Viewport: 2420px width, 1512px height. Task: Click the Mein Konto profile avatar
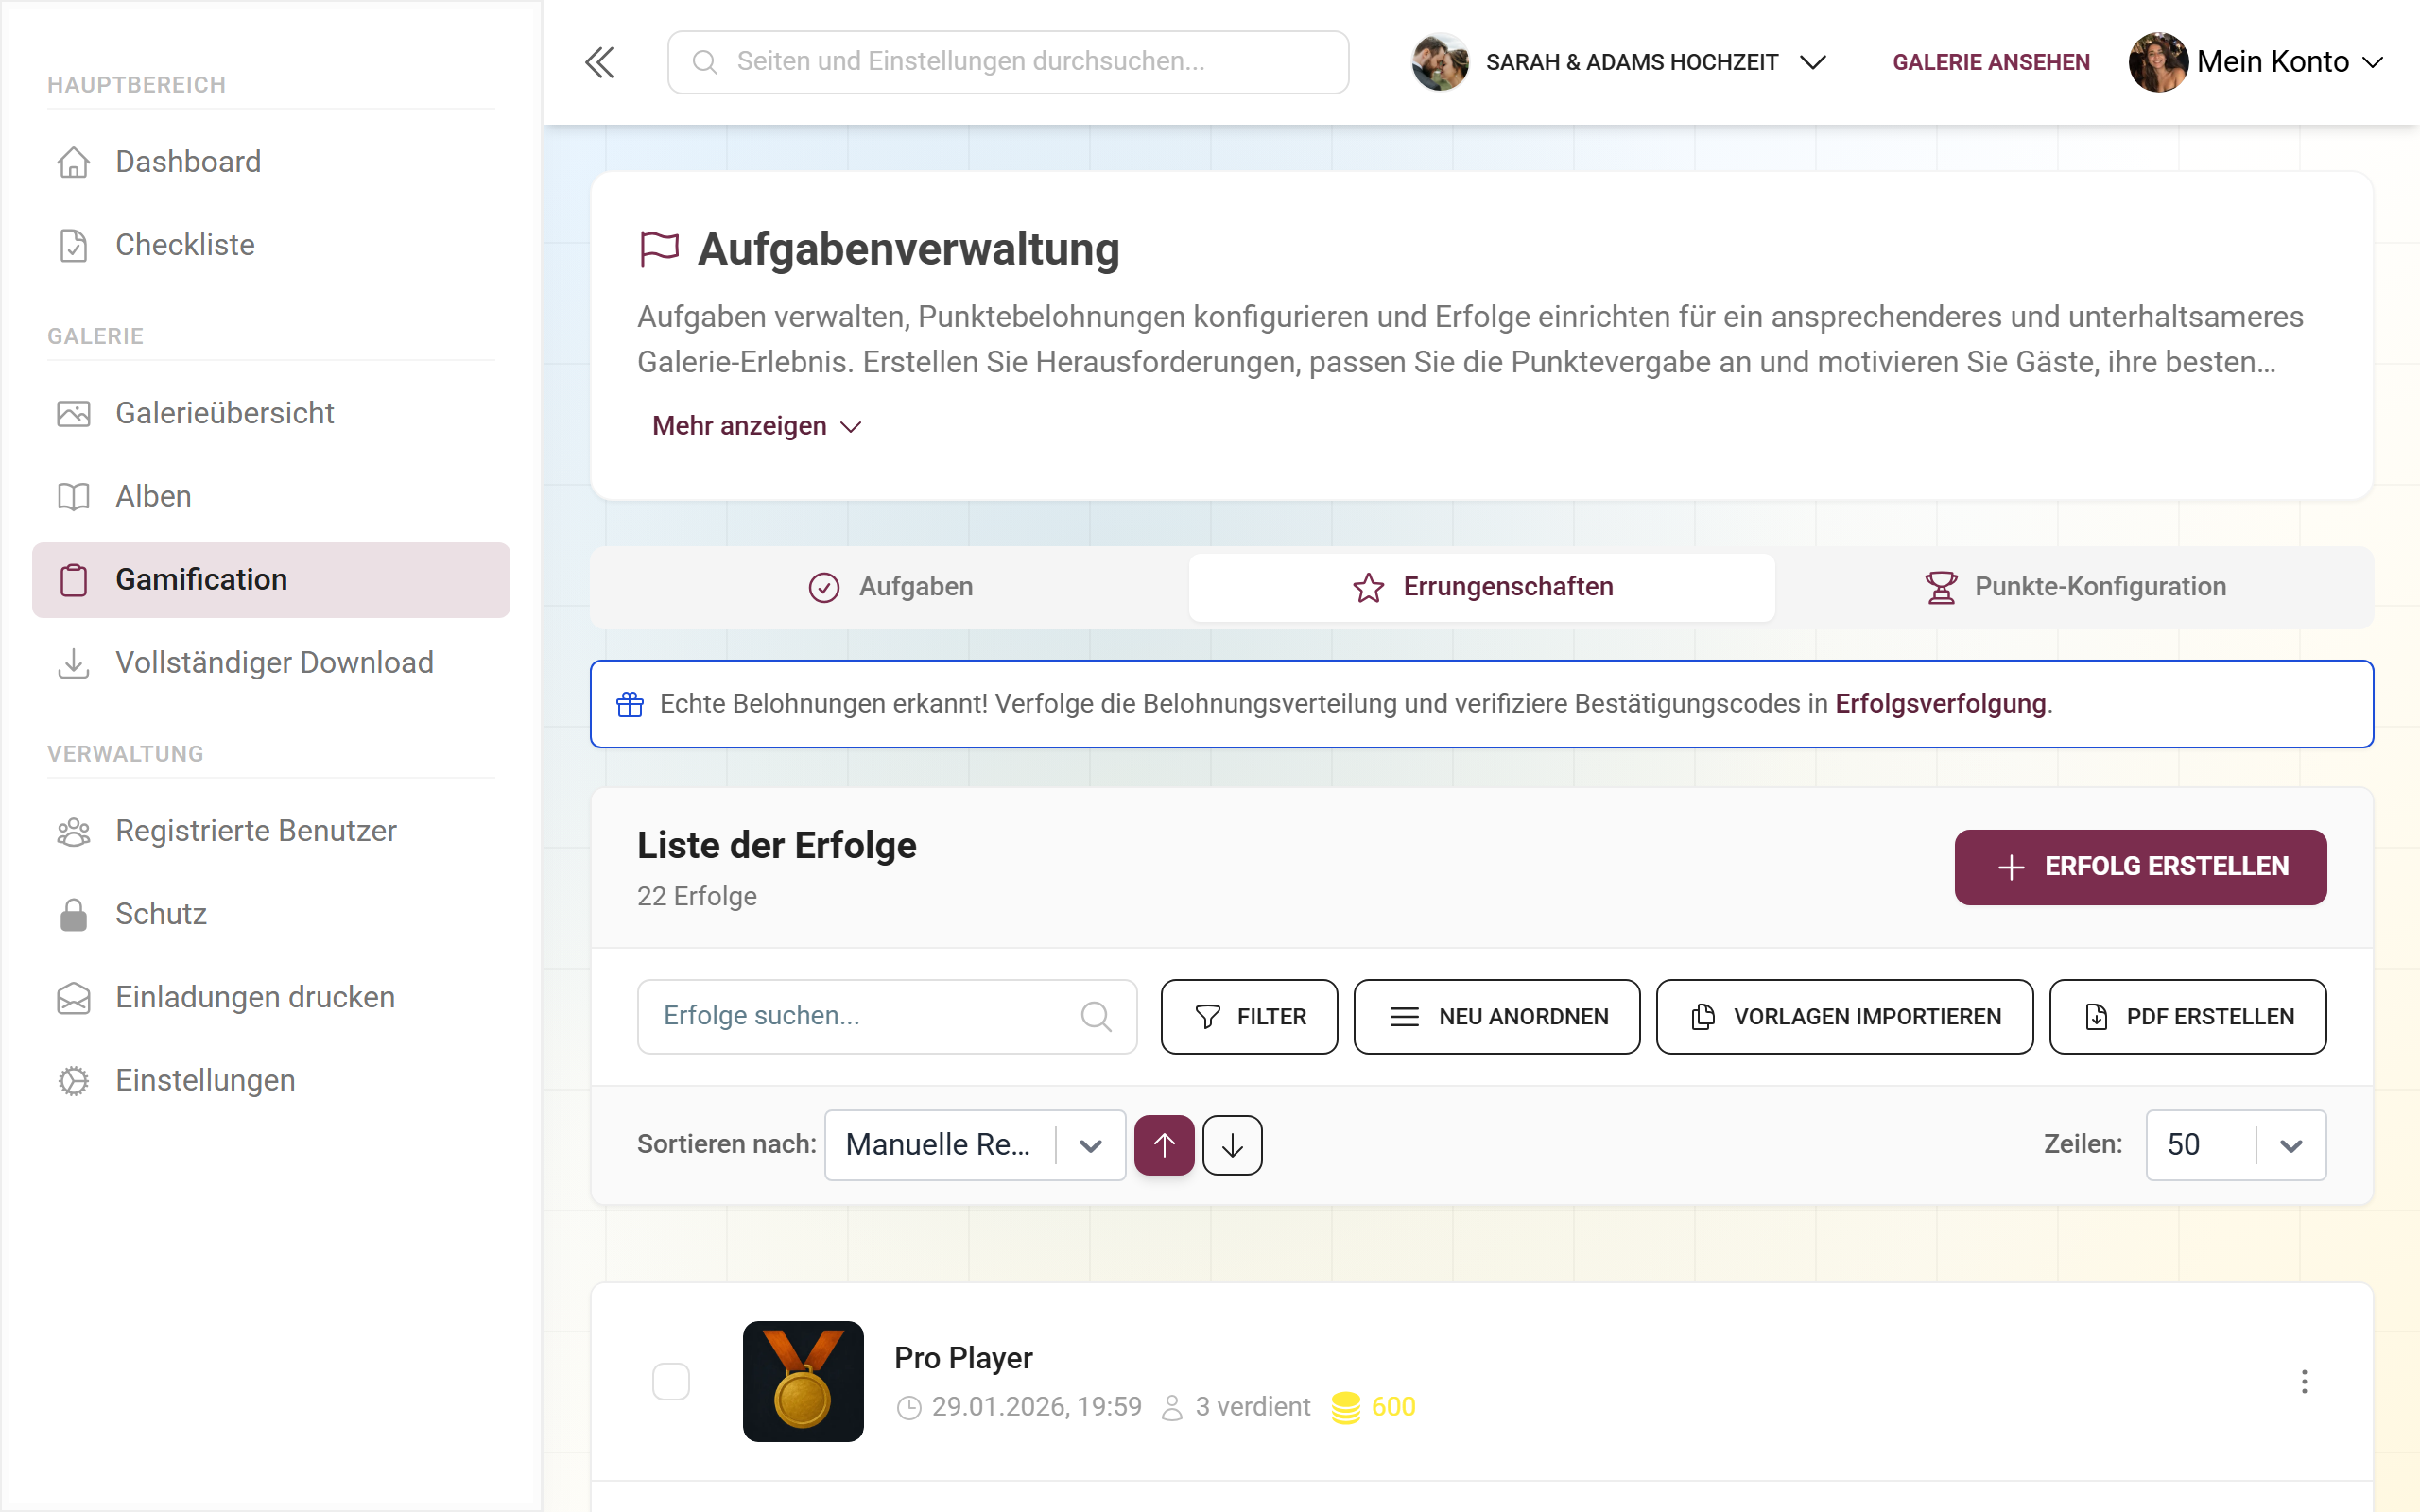point(2158,62)
